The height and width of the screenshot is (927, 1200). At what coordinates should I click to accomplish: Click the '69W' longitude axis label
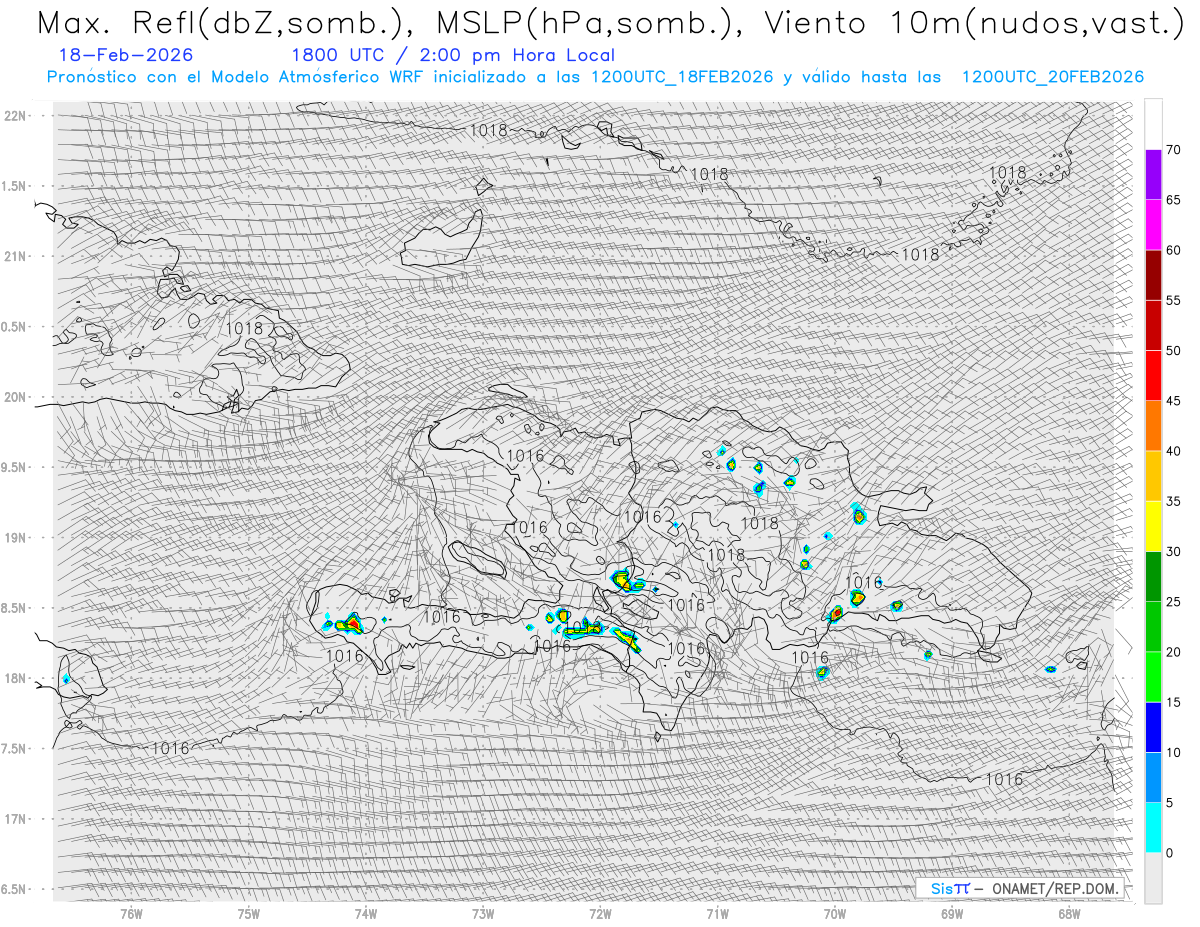952,913
